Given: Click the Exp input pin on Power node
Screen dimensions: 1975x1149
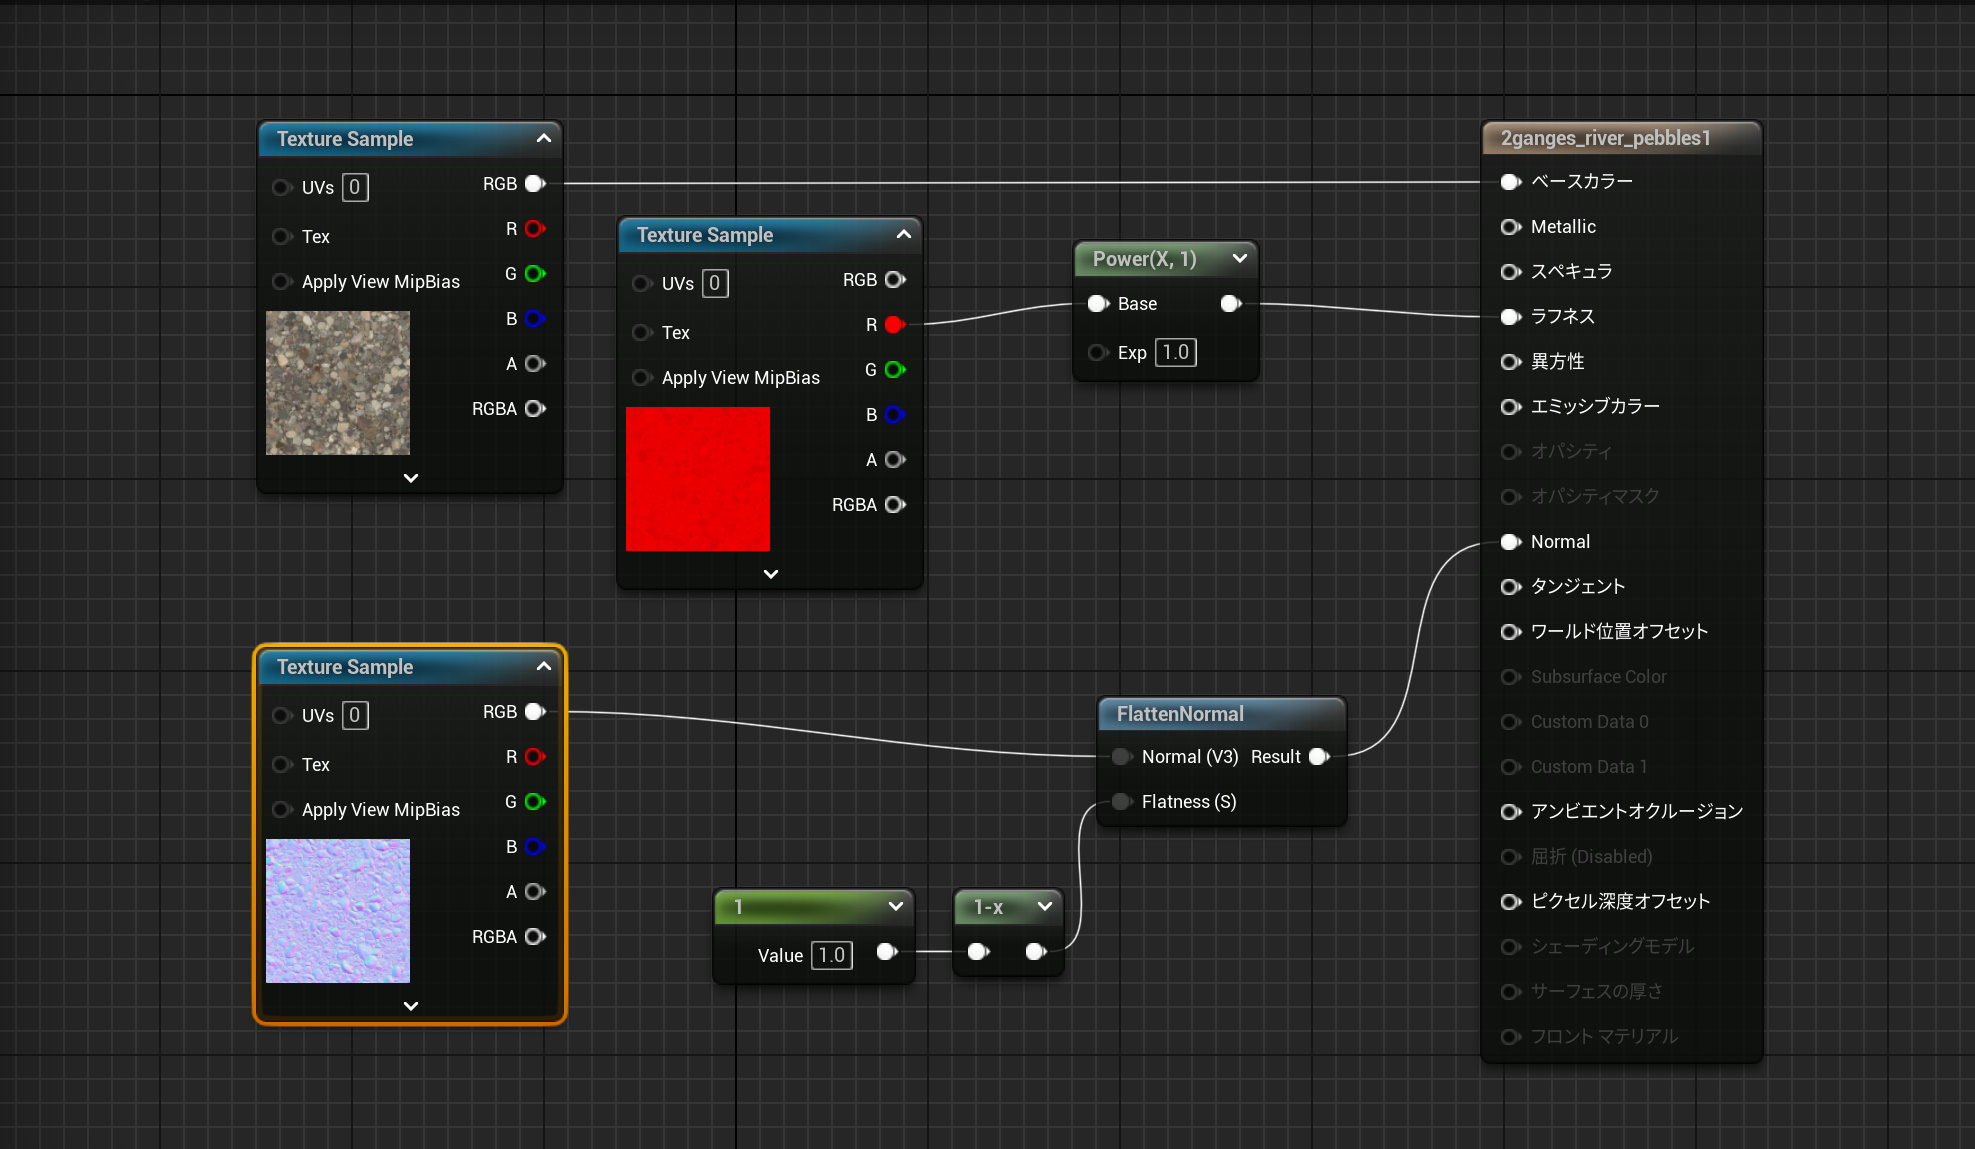Looking at the screenshot, I should [1097, 353].
